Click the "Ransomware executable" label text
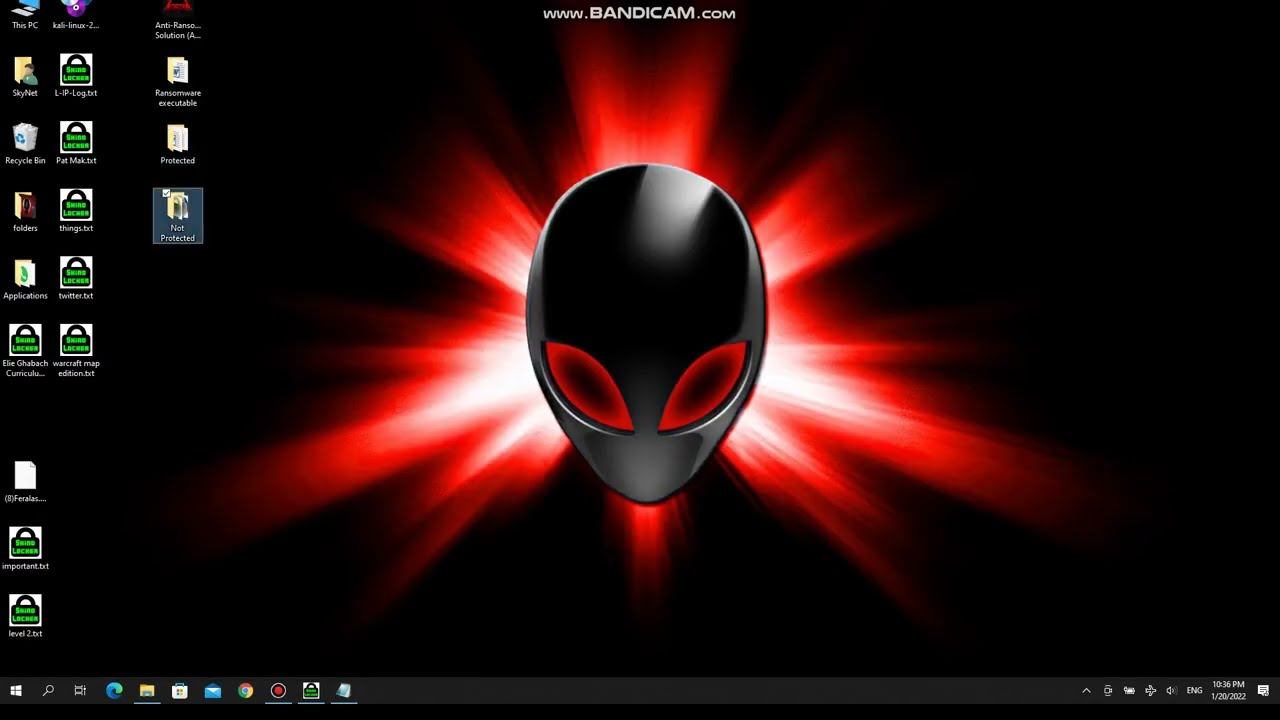This screenshot has width=1280, height=720. click(178, 98)
